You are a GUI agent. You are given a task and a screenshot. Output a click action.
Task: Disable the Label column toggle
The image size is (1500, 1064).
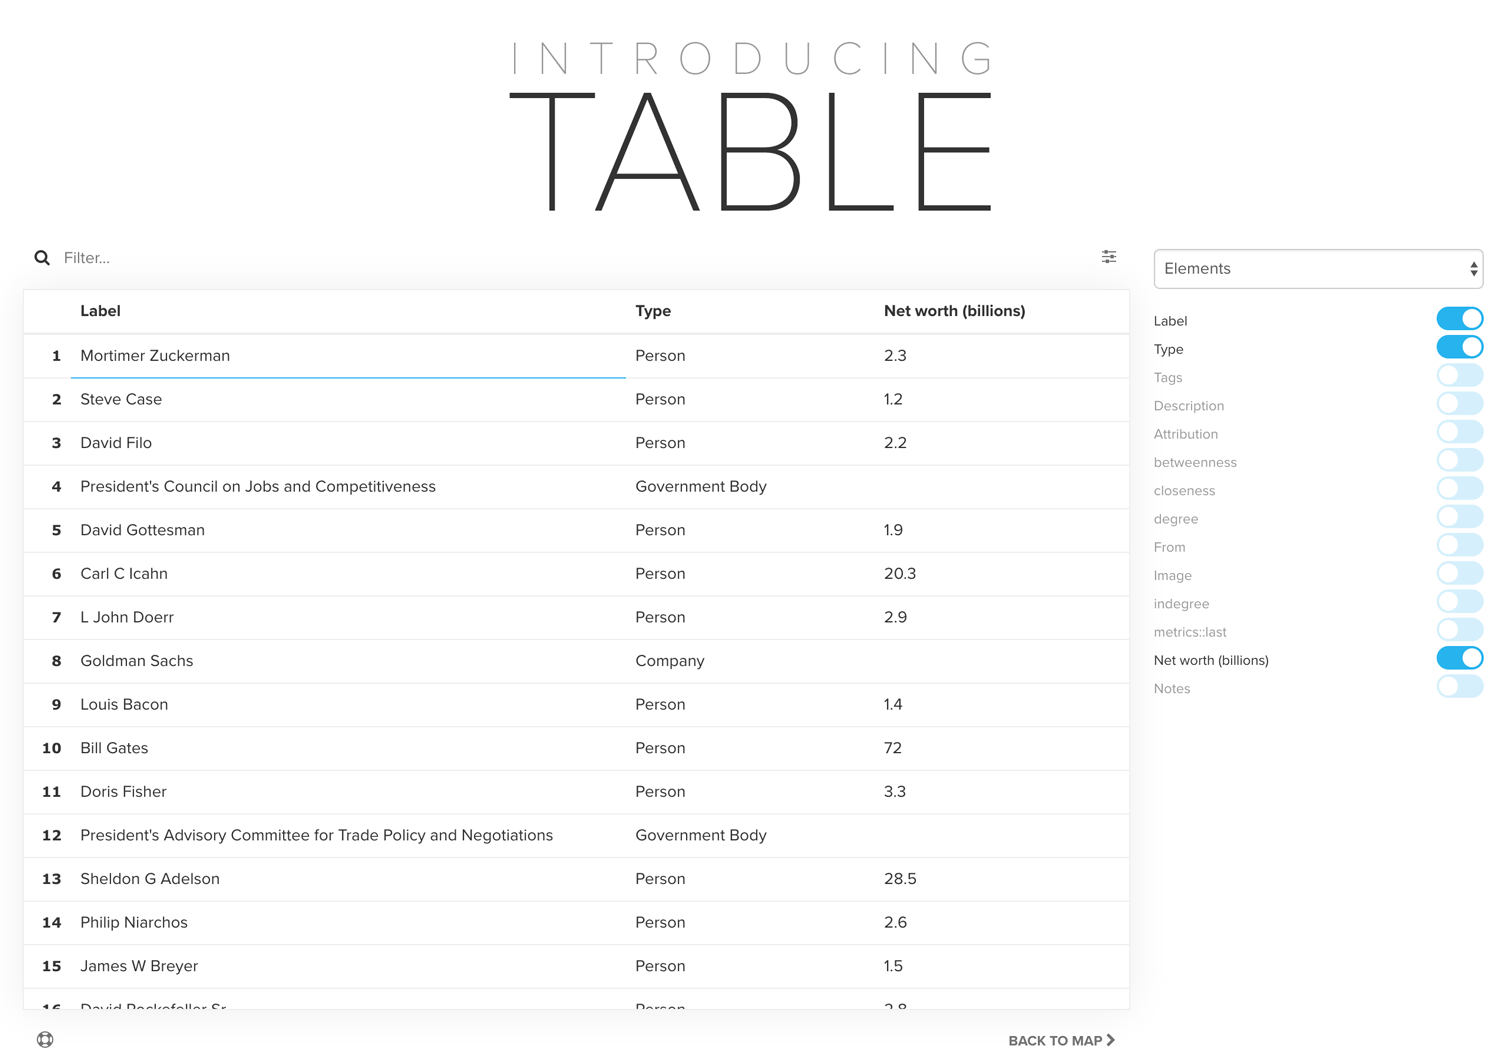(x=1459, y=319)
